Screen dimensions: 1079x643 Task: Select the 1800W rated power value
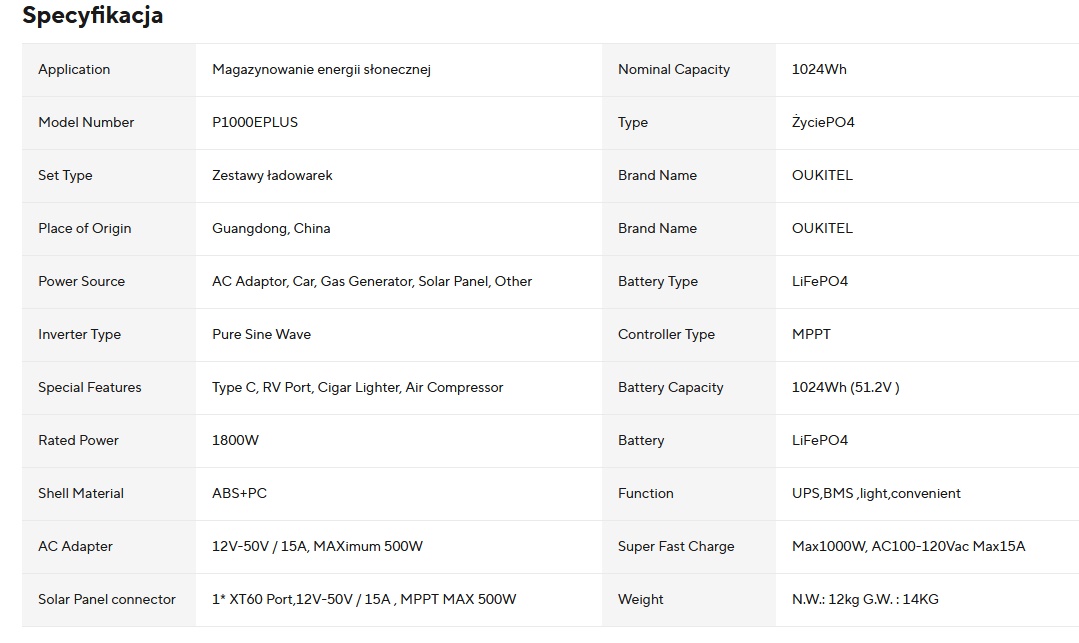click(x=235, y=441)
